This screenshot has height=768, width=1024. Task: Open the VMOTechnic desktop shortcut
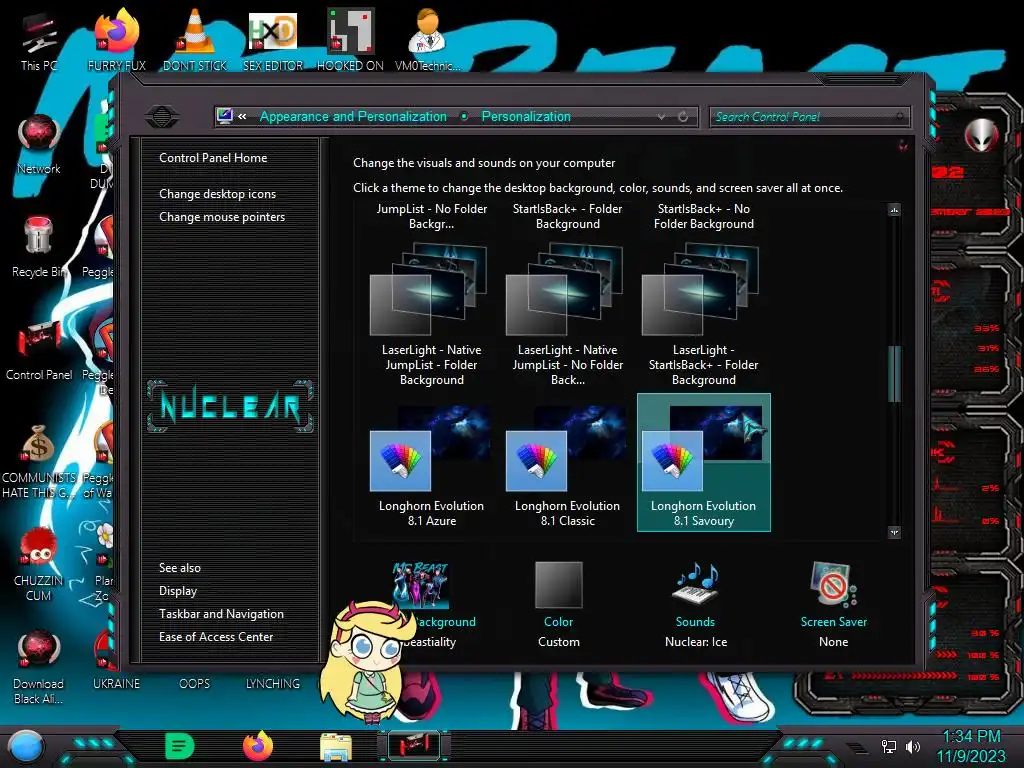point(428,39)
